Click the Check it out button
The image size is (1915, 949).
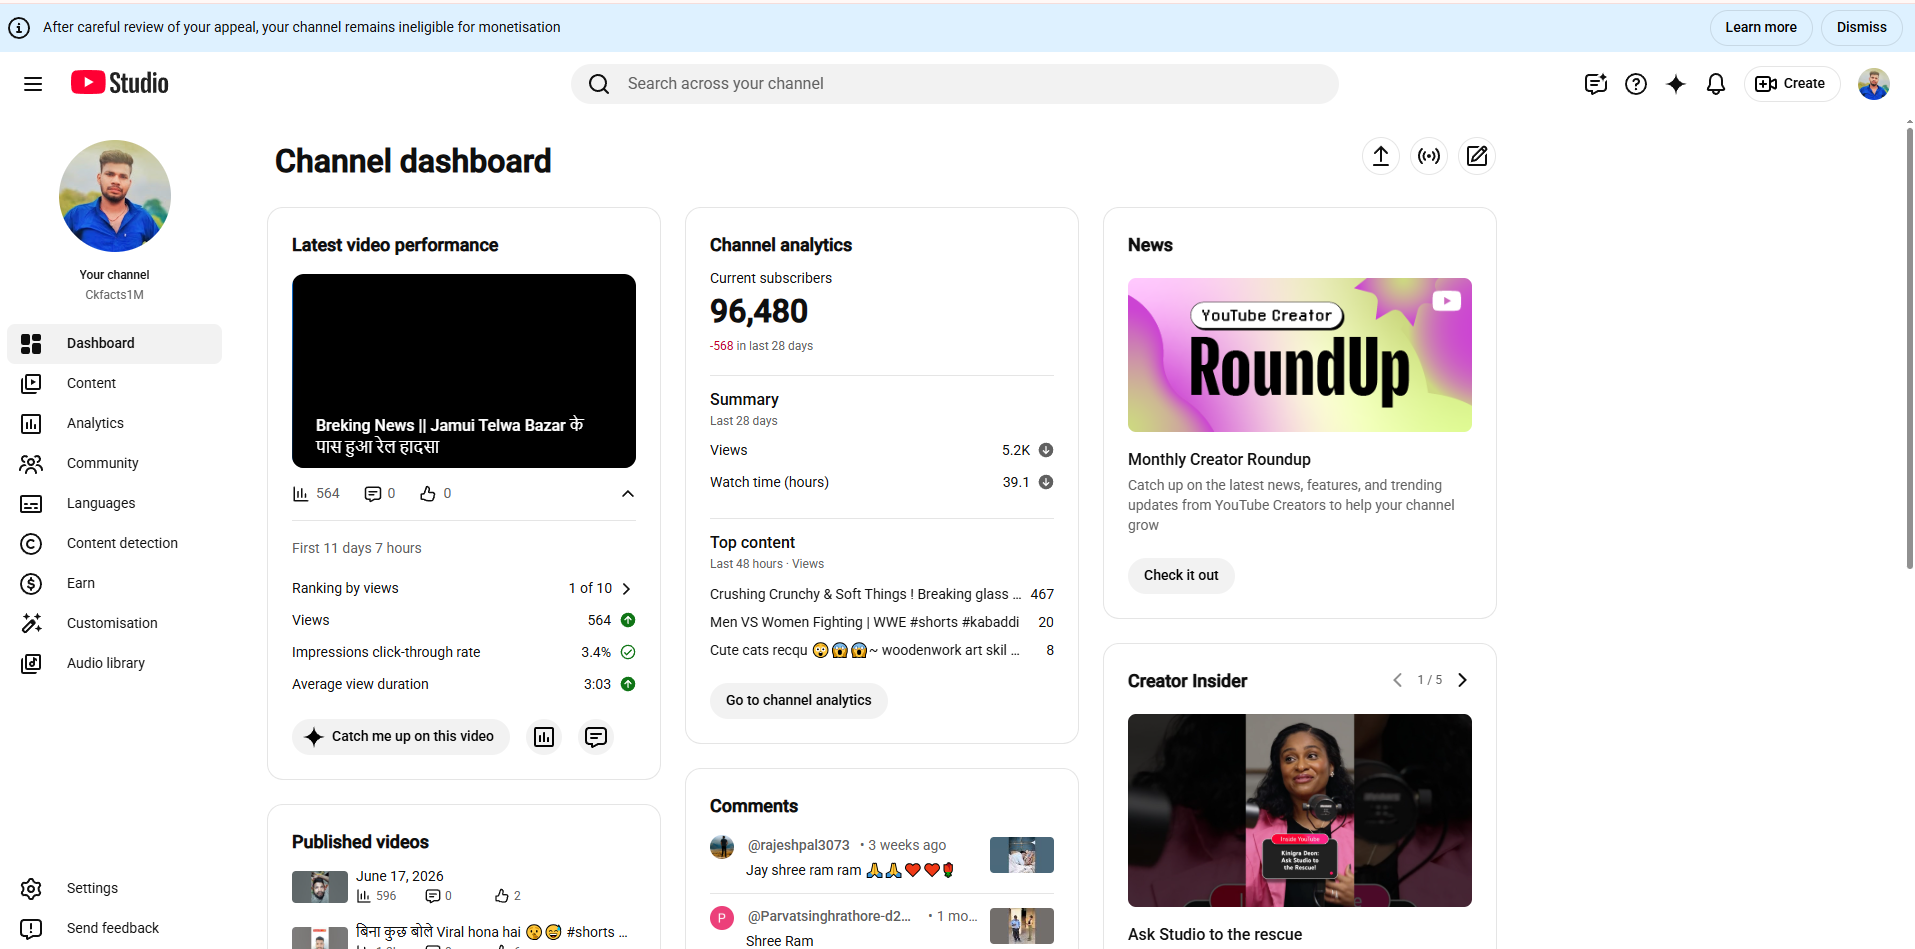click(1181, 576)
